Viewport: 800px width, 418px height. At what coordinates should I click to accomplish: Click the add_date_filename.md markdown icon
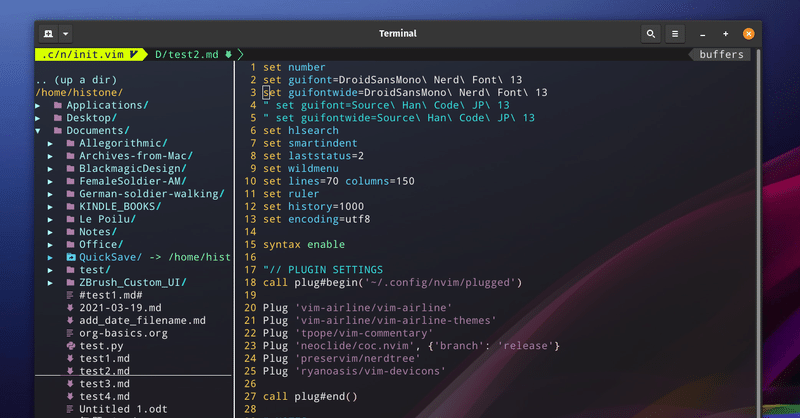click(70, 321)
